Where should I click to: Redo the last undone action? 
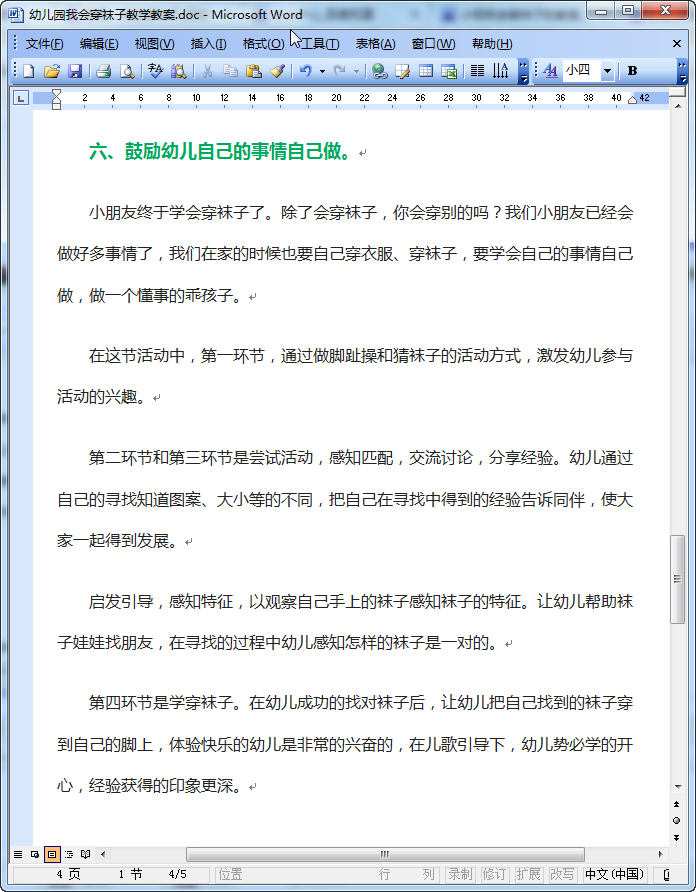tap(340, 71)
